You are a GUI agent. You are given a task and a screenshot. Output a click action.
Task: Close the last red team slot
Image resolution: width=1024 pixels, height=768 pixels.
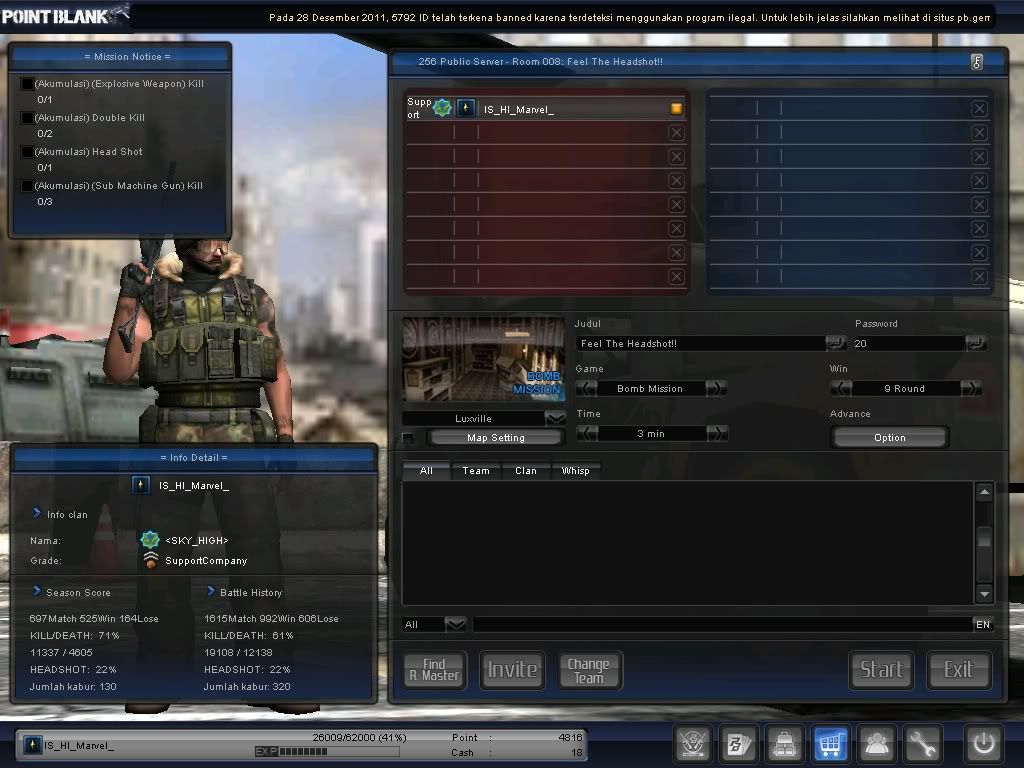point(677,276)
